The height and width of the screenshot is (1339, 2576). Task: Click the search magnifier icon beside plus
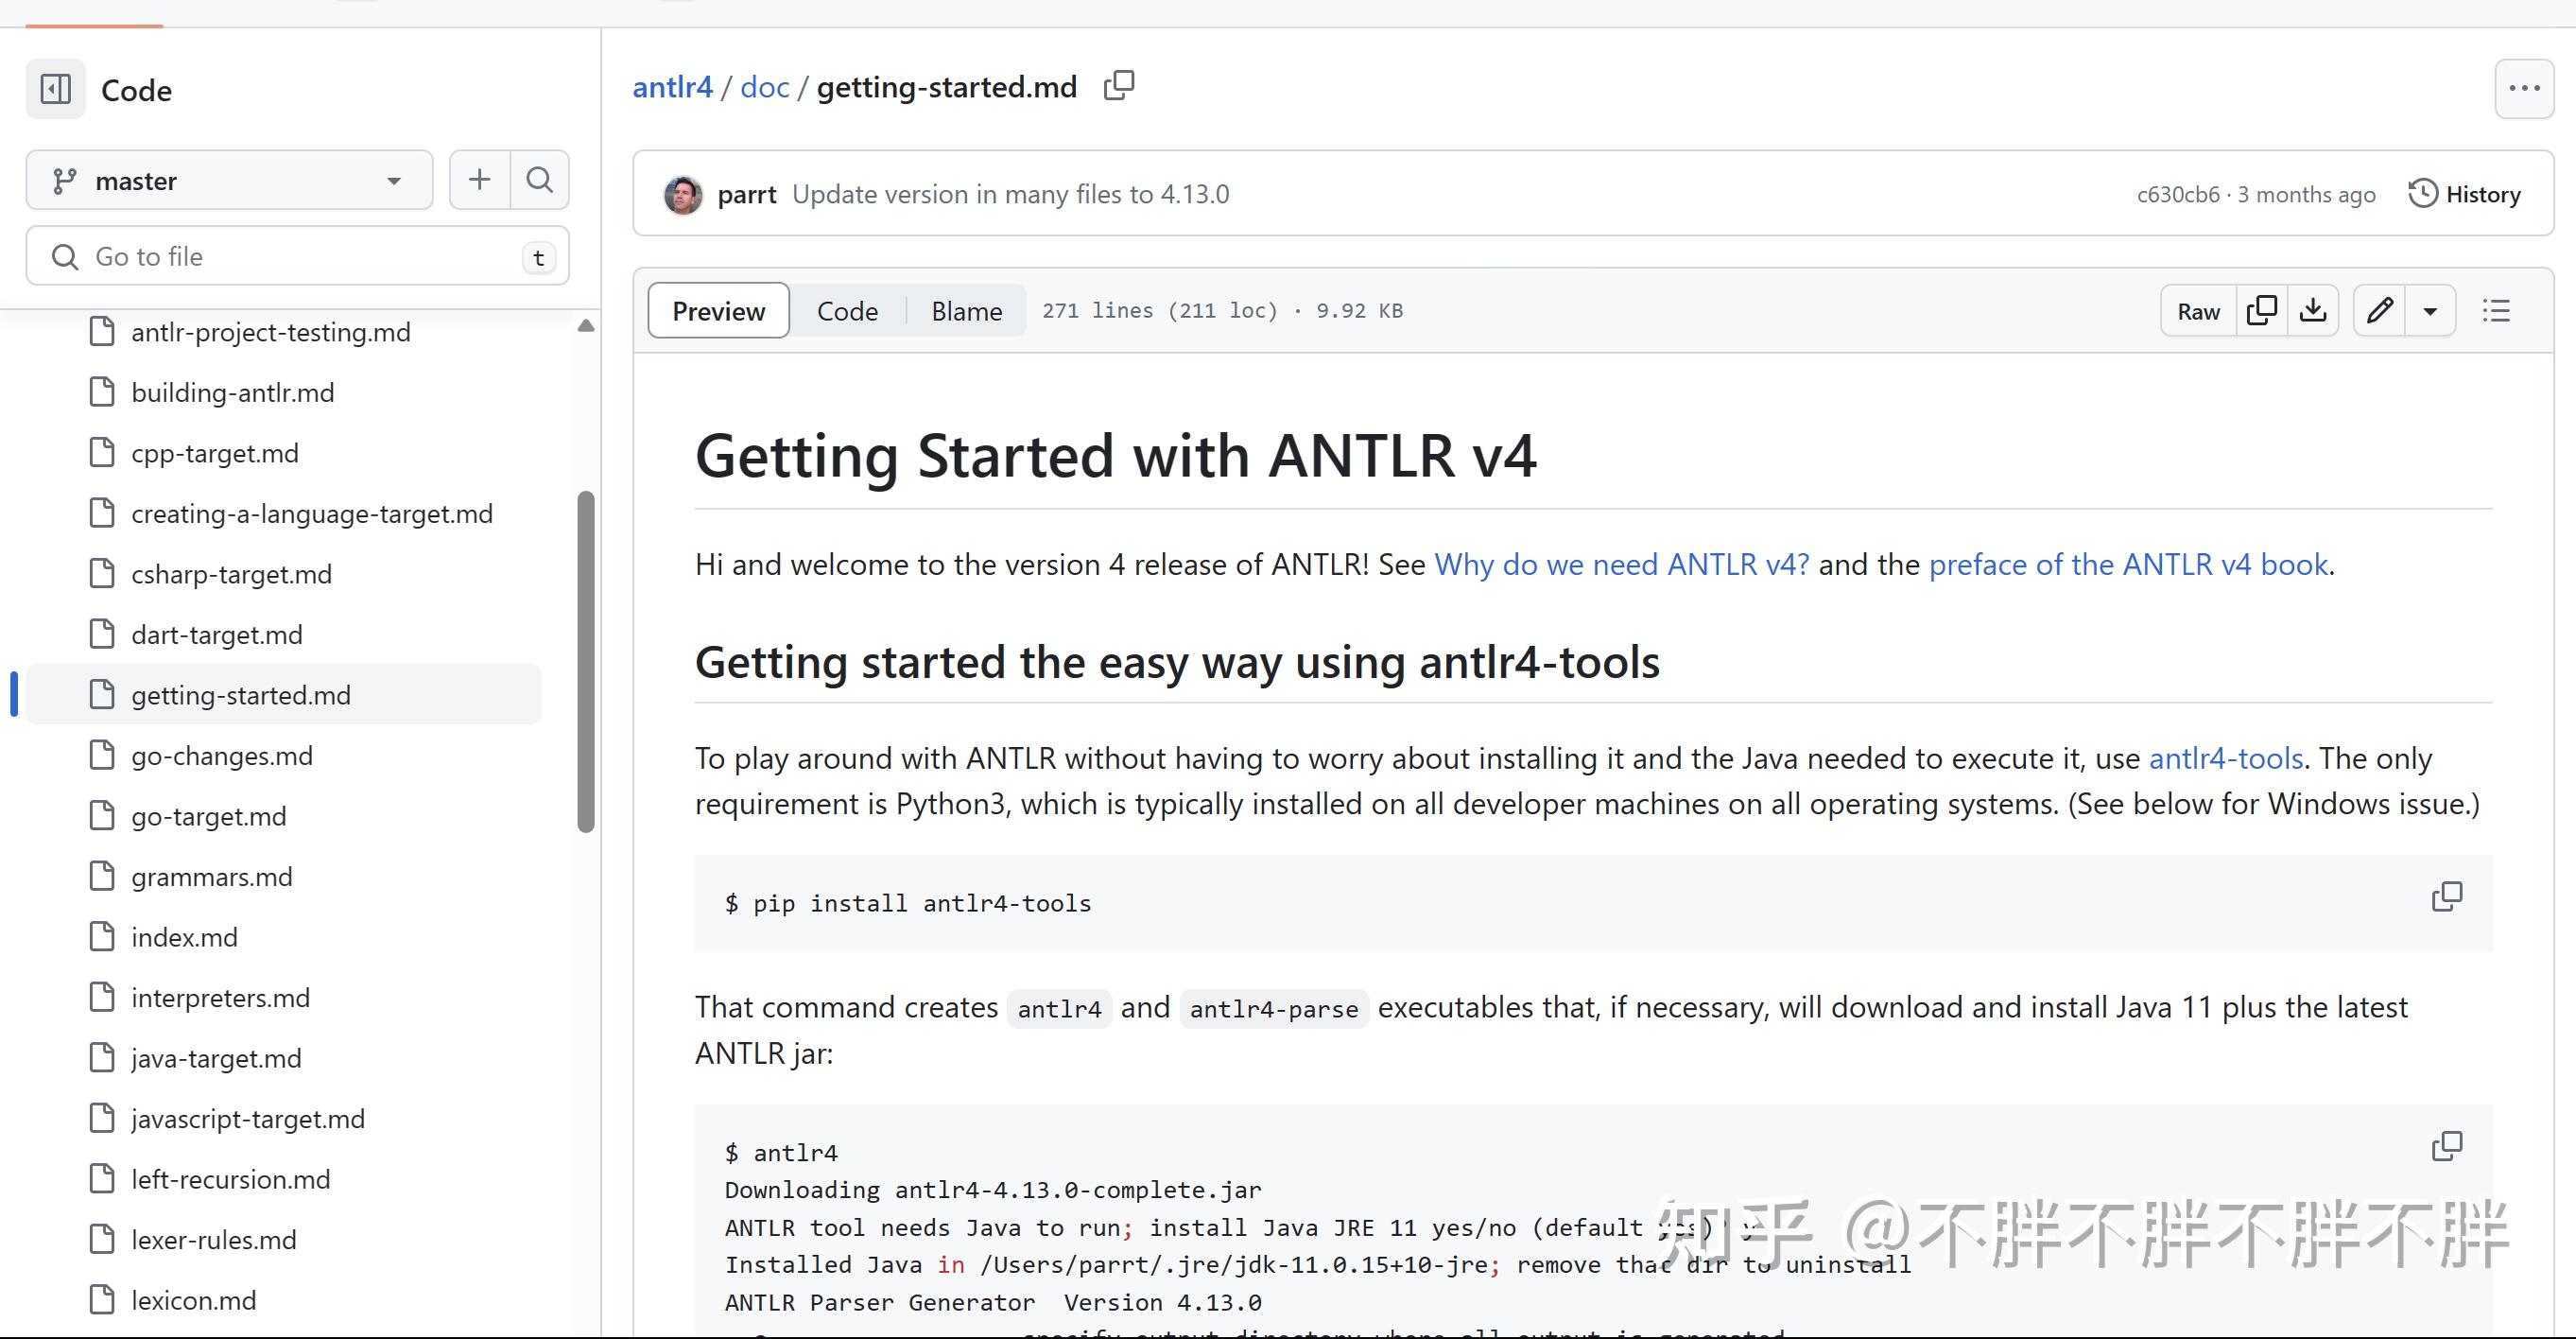(x=540, y=180)
